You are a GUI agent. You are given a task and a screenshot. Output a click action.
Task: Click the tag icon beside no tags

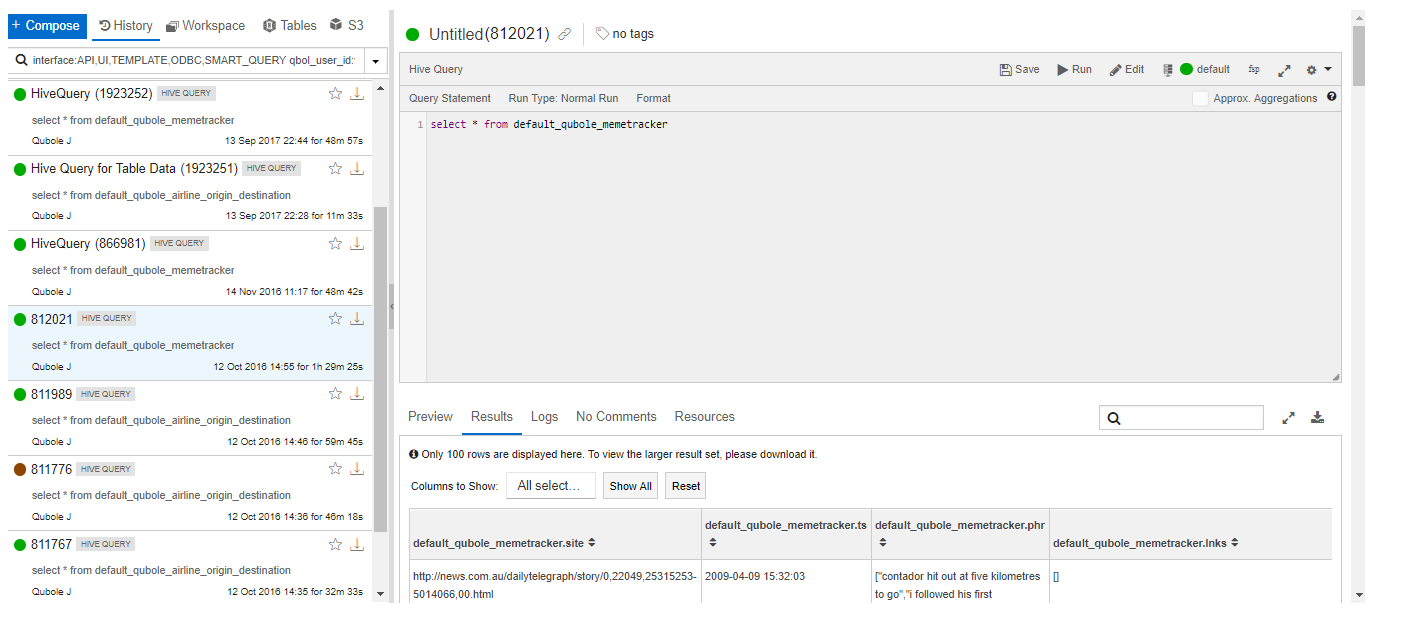coord(602,34)
